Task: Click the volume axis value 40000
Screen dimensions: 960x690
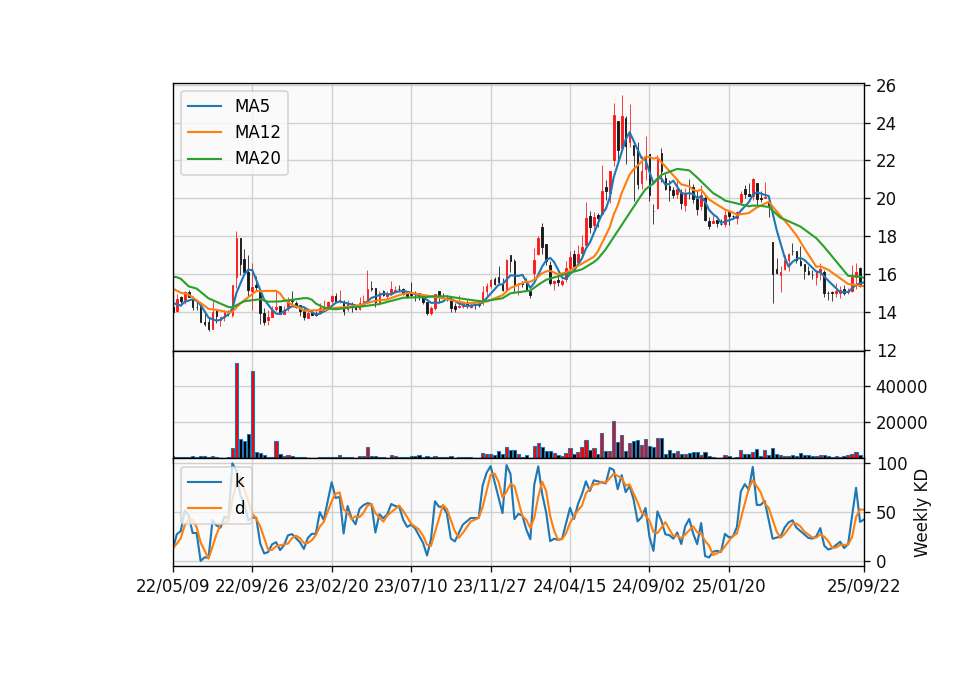Action: pyautogui.click(x=901, y=387)
